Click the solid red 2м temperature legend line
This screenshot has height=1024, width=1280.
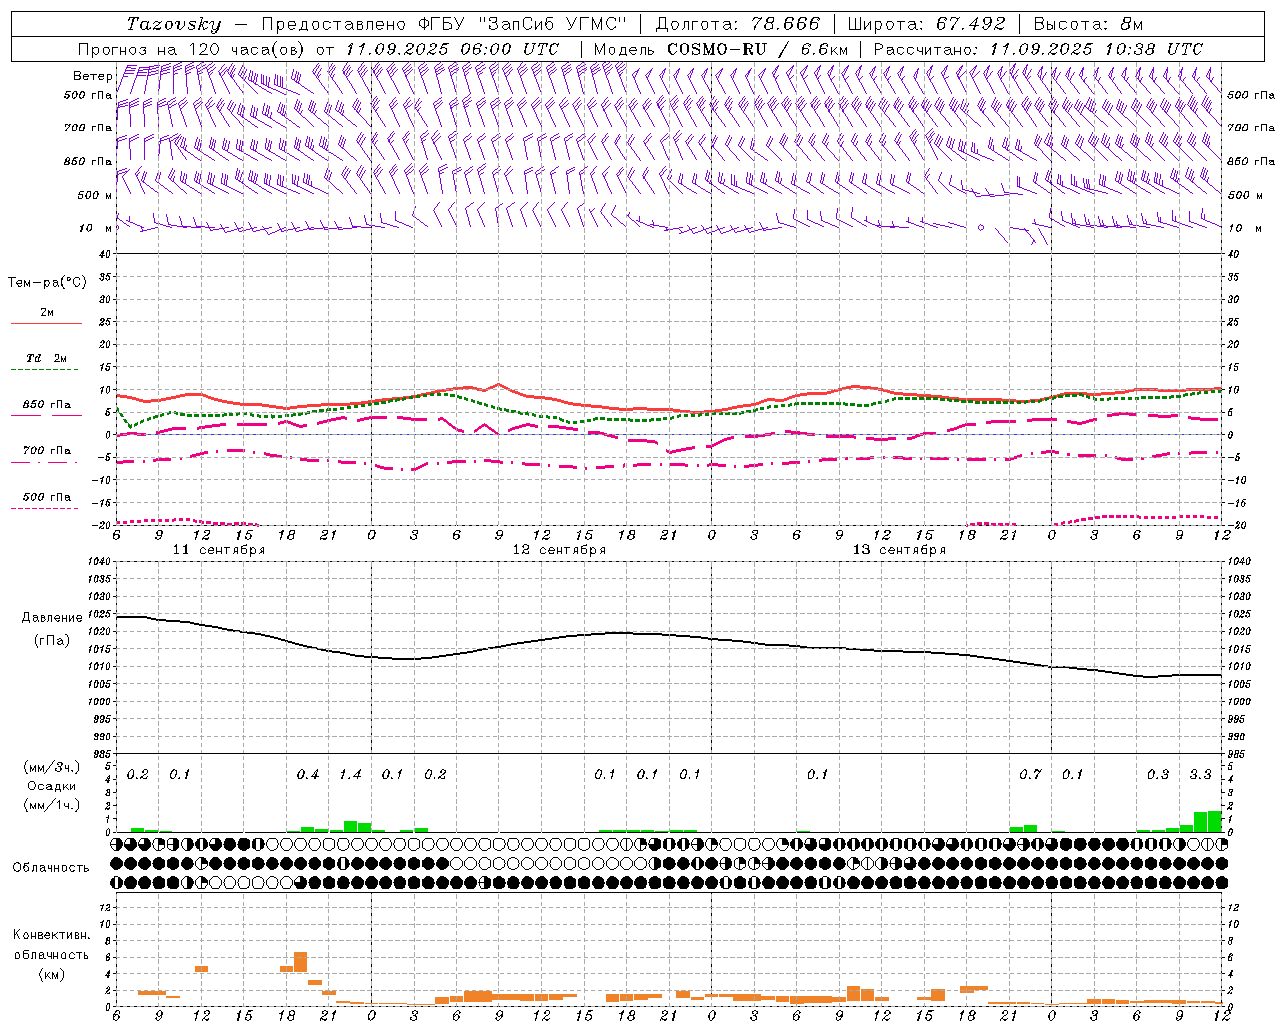click(46, 323)
